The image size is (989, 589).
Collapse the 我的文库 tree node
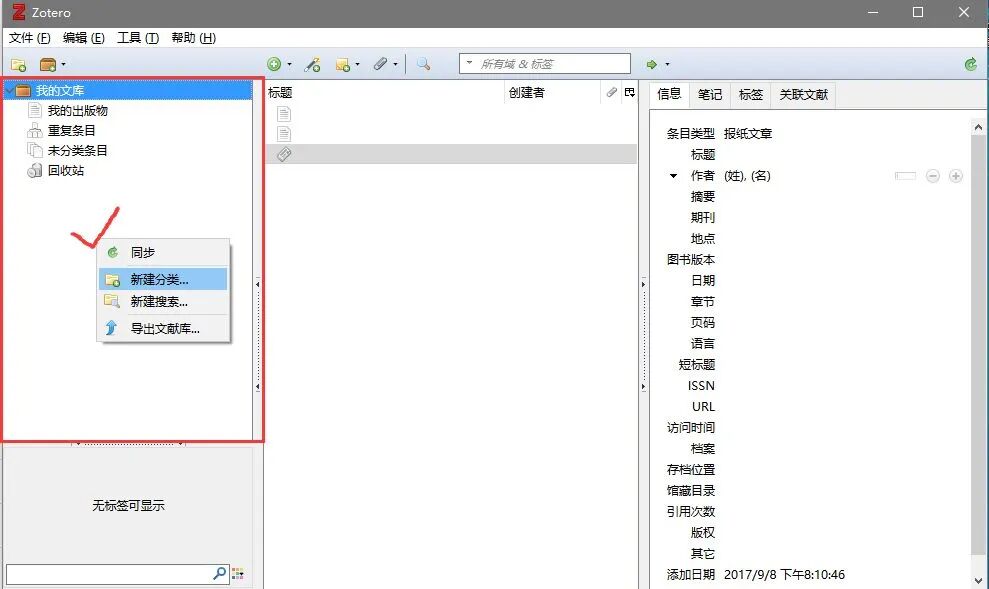(x=9, y=91)
